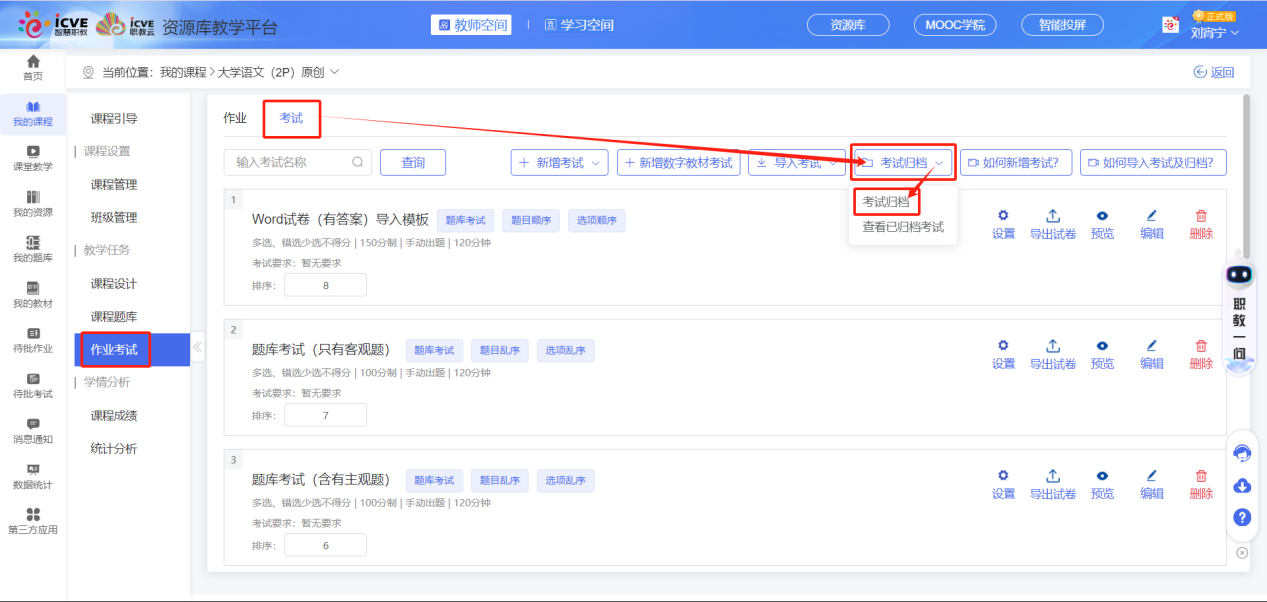Click the 查询 button
Screen dimensions: 1267x602
[412, 163]
